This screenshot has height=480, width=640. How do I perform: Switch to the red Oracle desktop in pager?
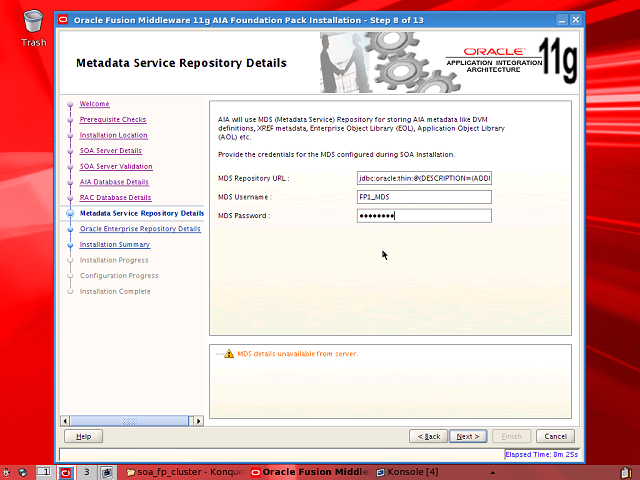[x=66, y=472]
